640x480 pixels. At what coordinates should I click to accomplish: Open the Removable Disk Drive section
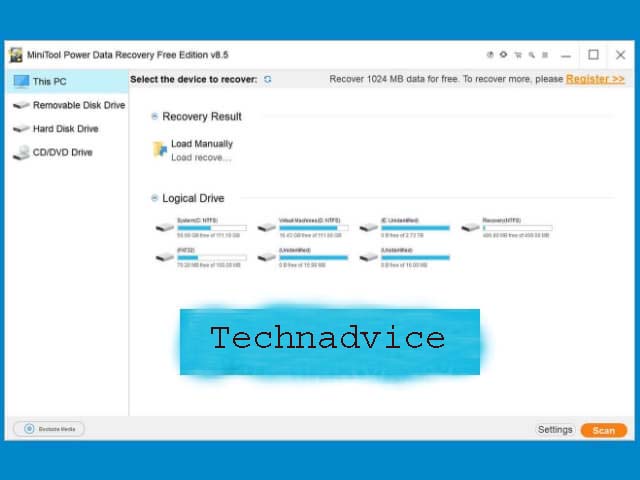point(68,105)
